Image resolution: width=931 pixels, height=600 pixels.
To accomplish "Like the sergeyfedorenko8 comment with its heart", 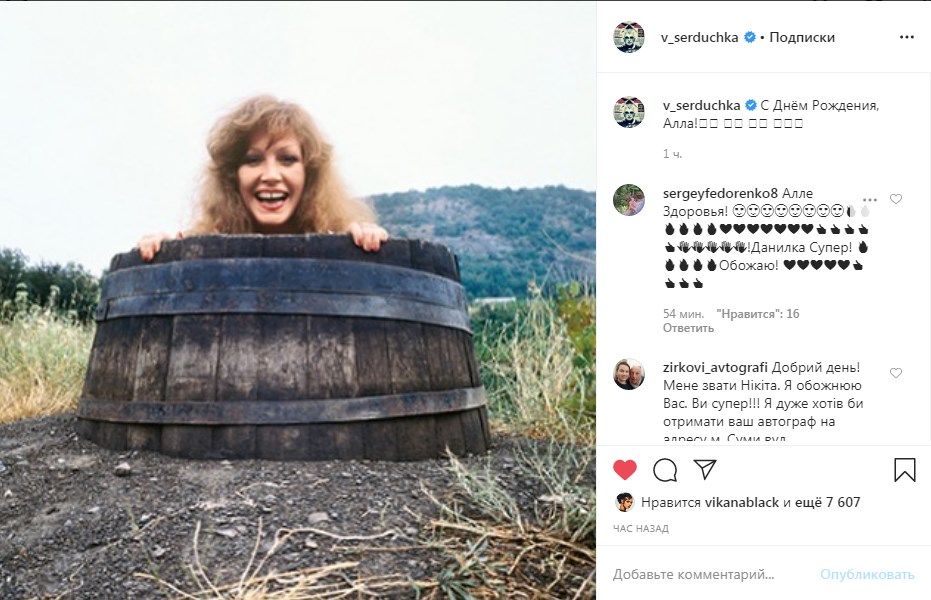I will tap(895, 199).
